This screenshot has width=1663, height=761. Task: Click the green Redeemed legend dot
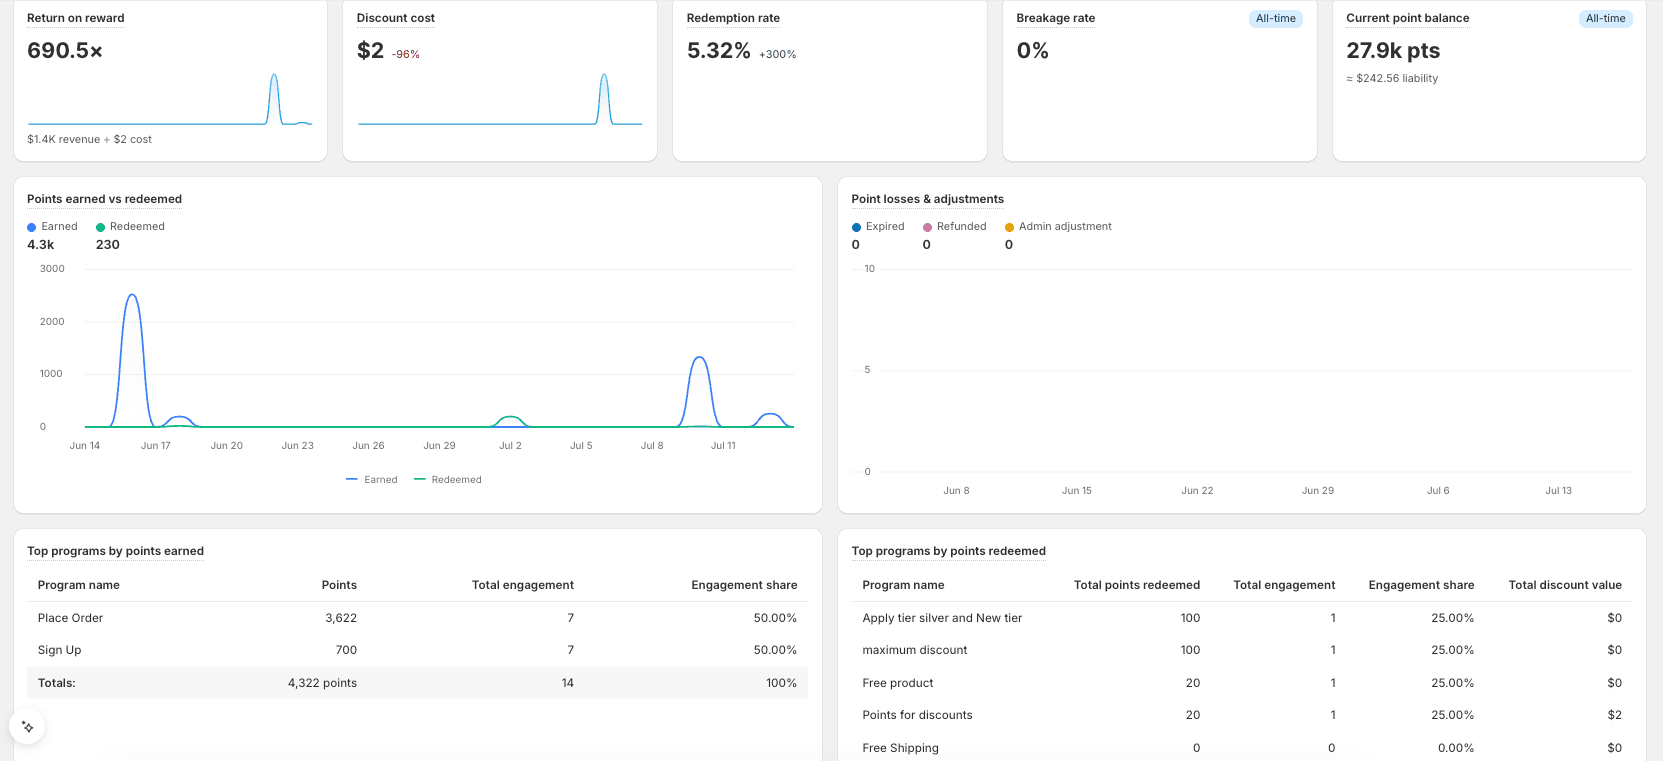tap(100, 227)
